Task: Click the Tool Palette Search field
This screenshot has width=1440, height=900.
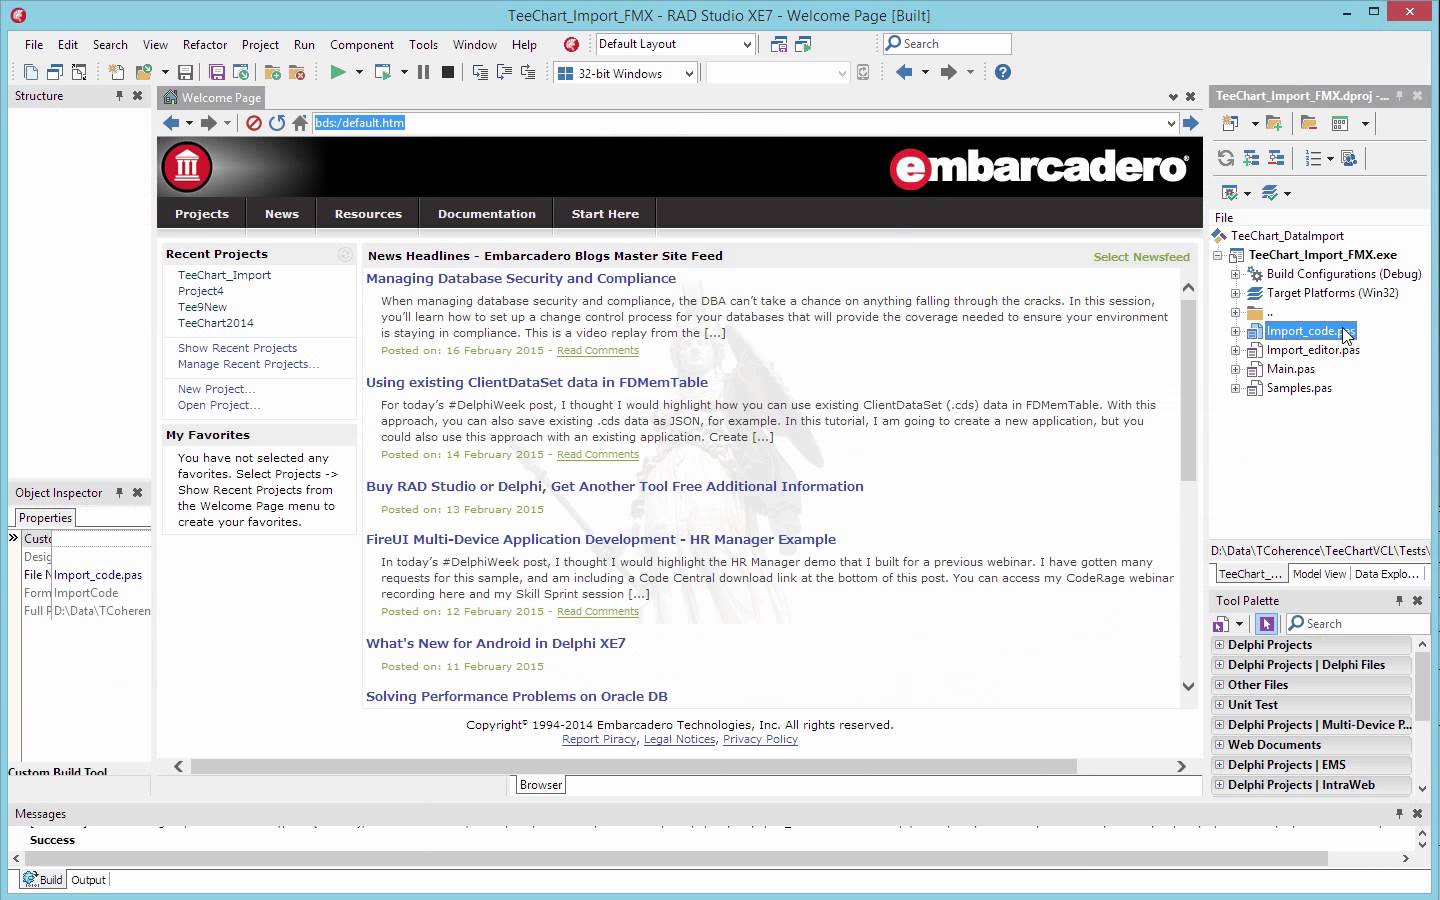Action: [1357, 624]
